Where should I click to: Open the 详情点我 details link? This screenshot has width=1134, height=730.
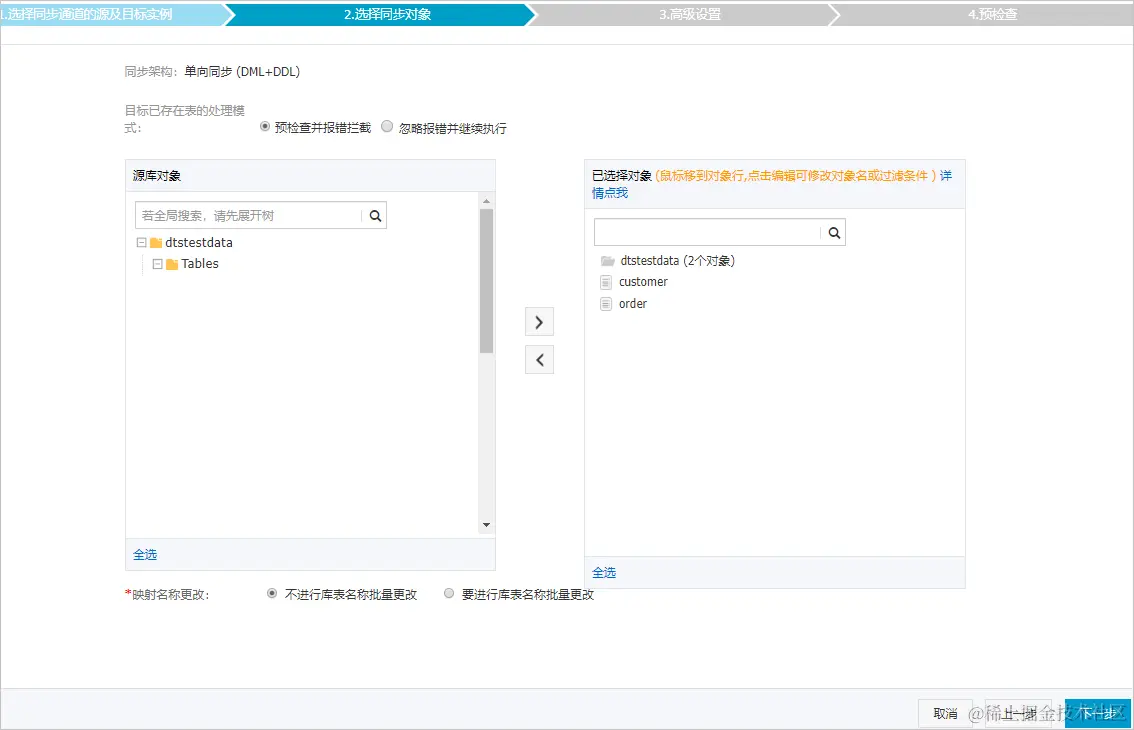[x=610, y=193]
